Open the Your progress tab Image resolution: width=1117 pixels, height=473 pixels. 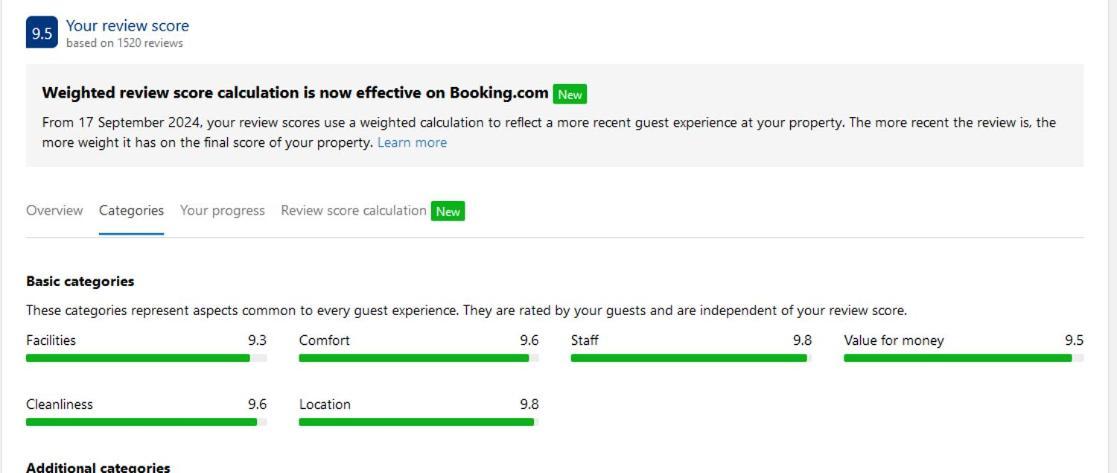pos(222,211)
